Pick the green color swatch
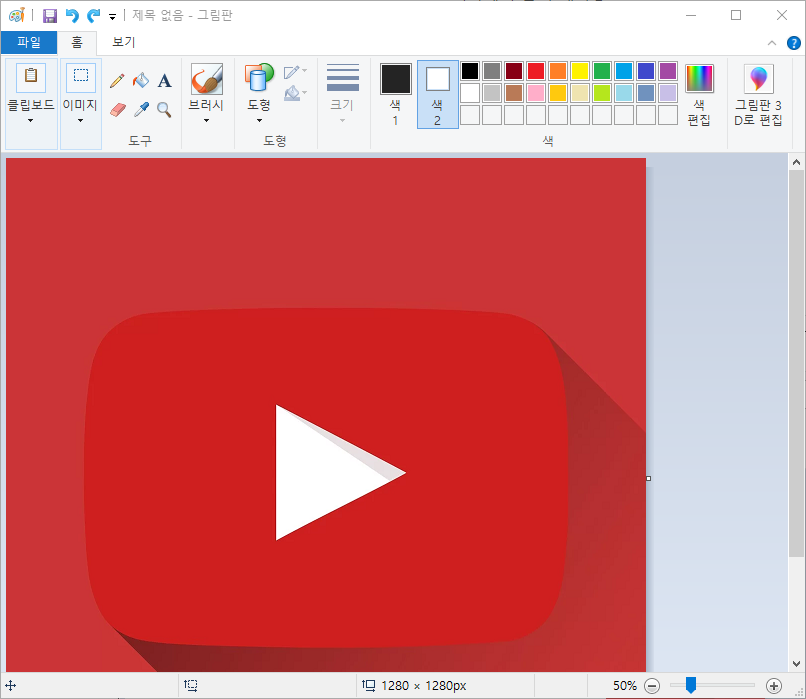This screenshot has height=699, width=806. [x=602, y=71]
